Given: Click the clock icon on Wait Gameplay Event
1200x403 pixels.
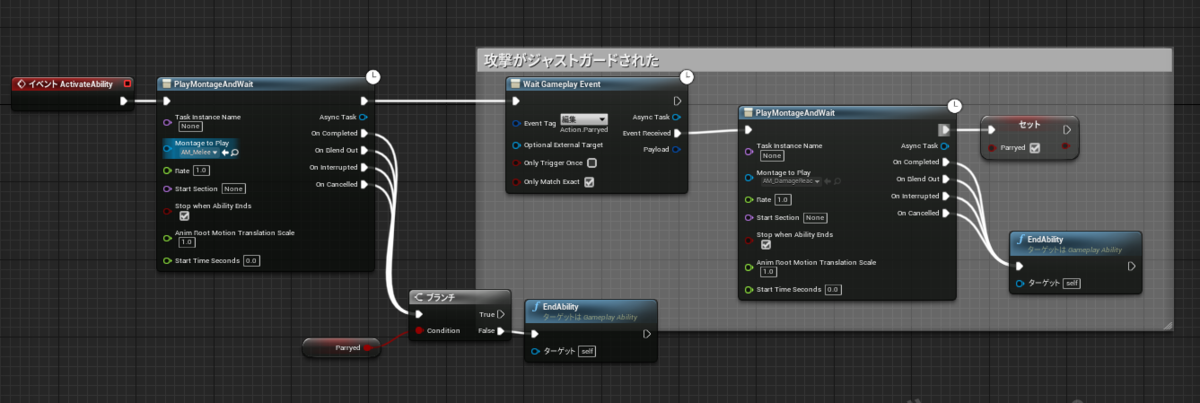Looking at the screenshot, I should [x=688, y=76].
